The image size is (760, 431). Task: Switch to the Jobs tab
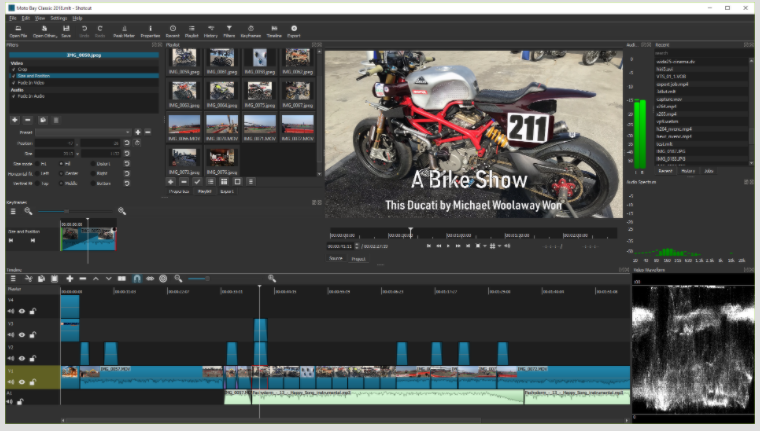[x=709, y=171]
